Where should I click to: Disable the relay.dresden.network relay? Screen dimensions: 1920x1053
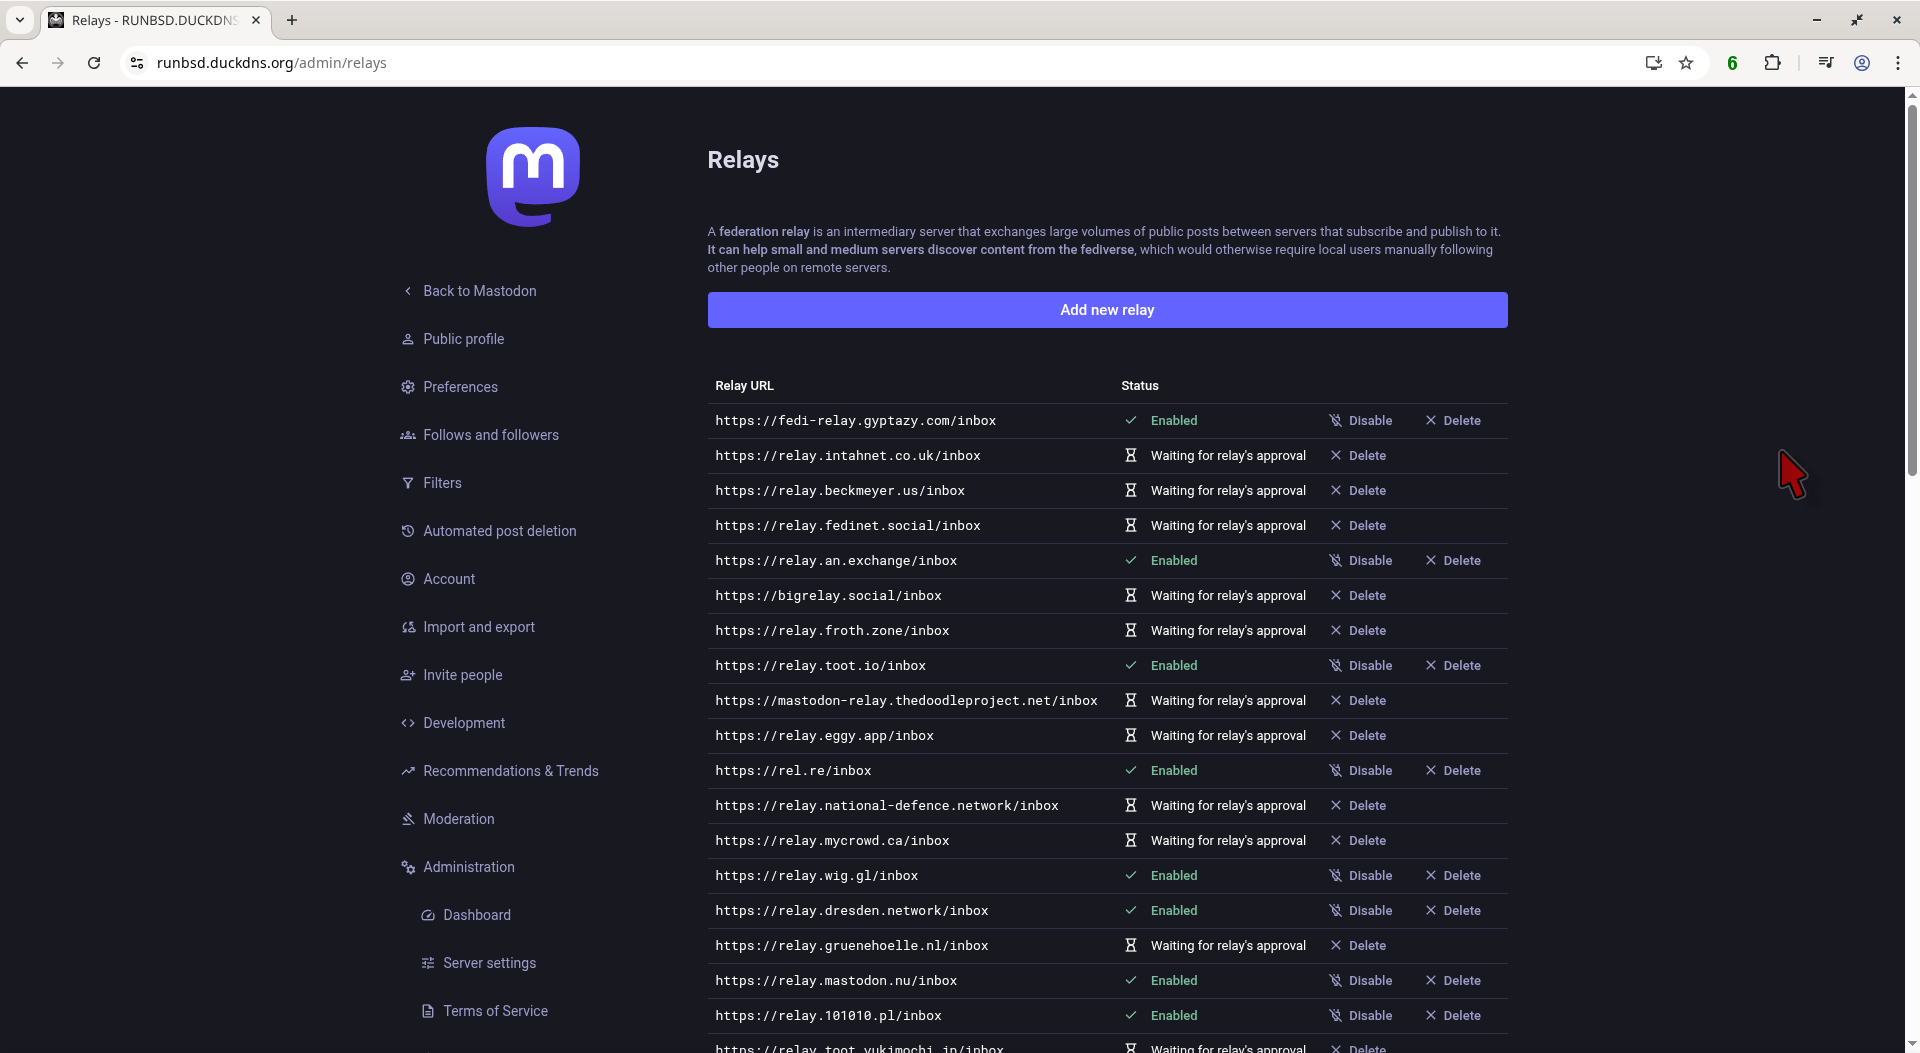(1360, 911)
